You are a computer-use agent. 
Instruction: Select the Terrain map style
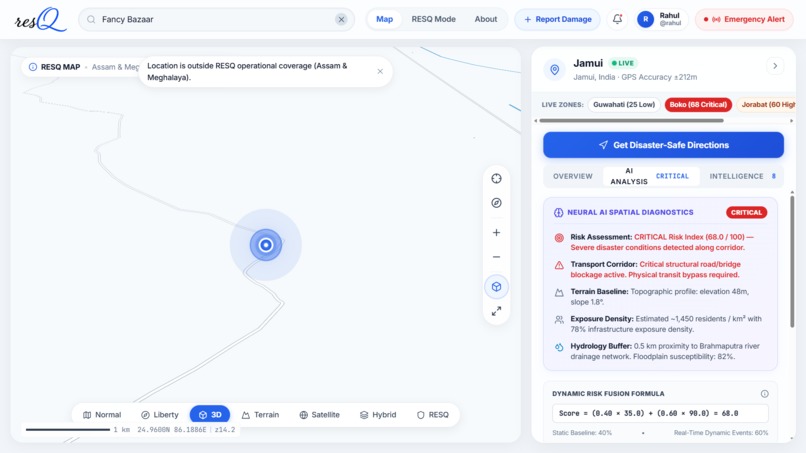click(260, 414)
